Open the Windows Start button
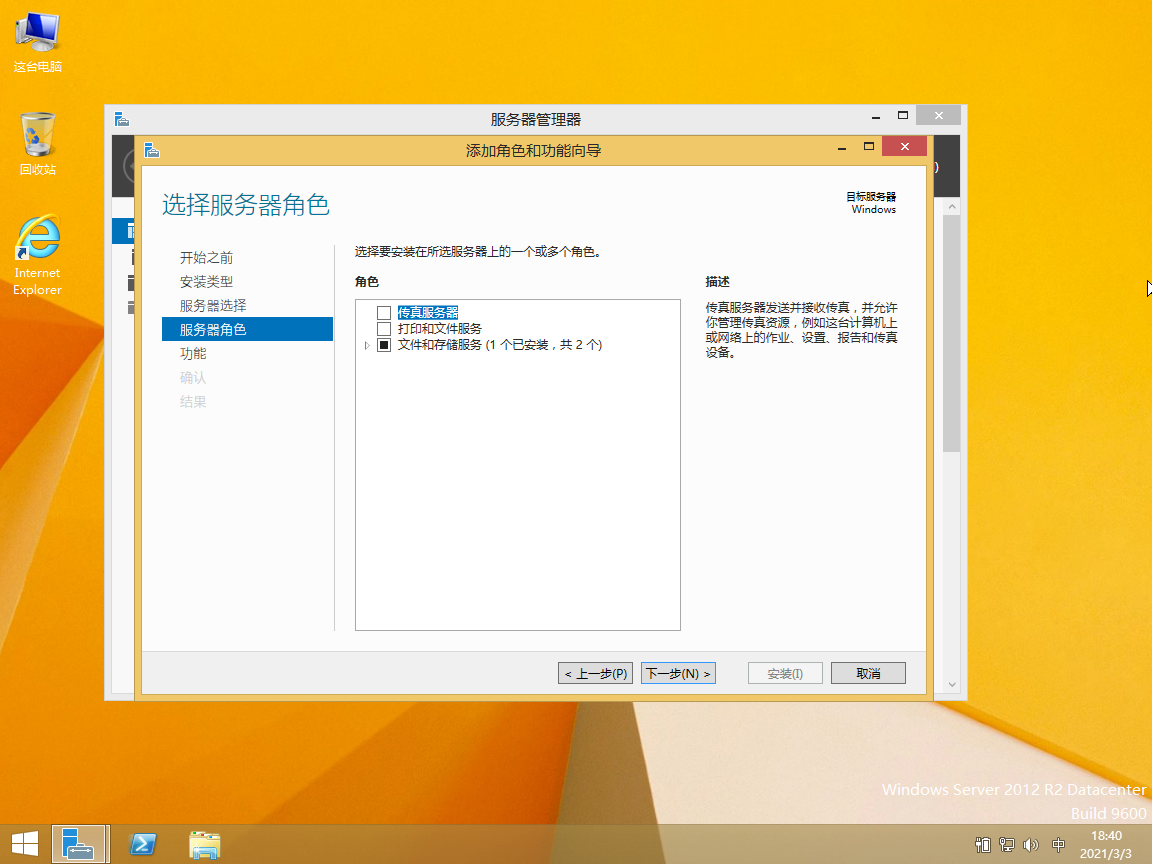The height and width of the screenshot is (864, 1152). click(25, 844)
